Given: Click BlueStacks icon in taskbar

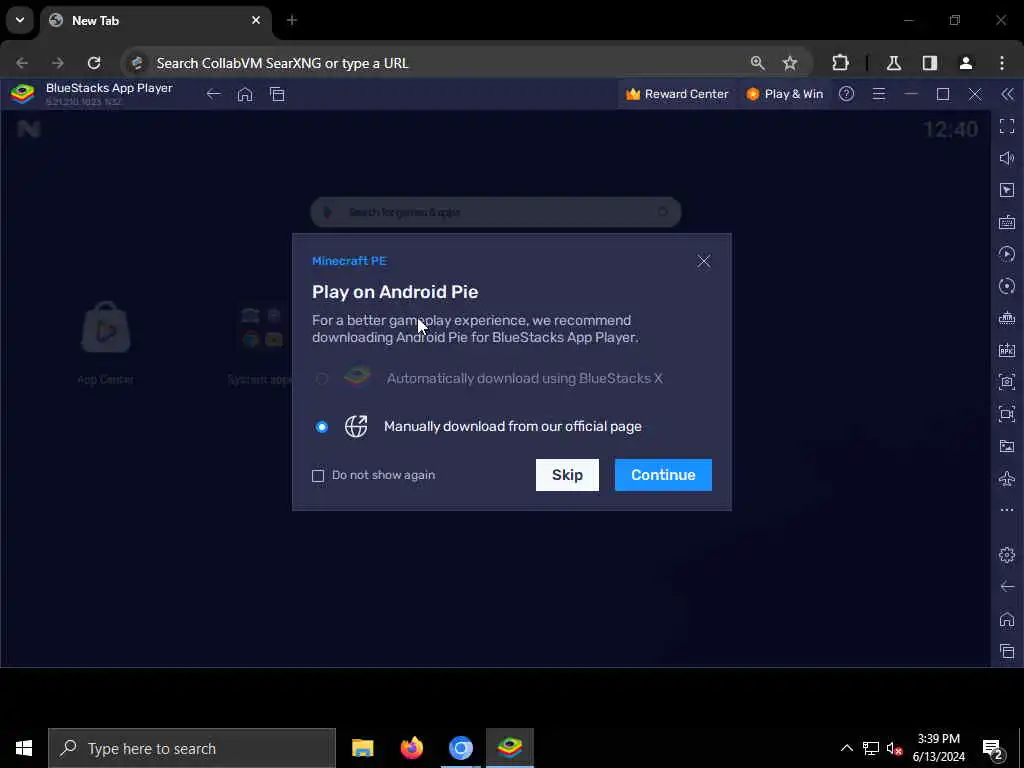Looking at the screenshot, I should pos(510,748).
